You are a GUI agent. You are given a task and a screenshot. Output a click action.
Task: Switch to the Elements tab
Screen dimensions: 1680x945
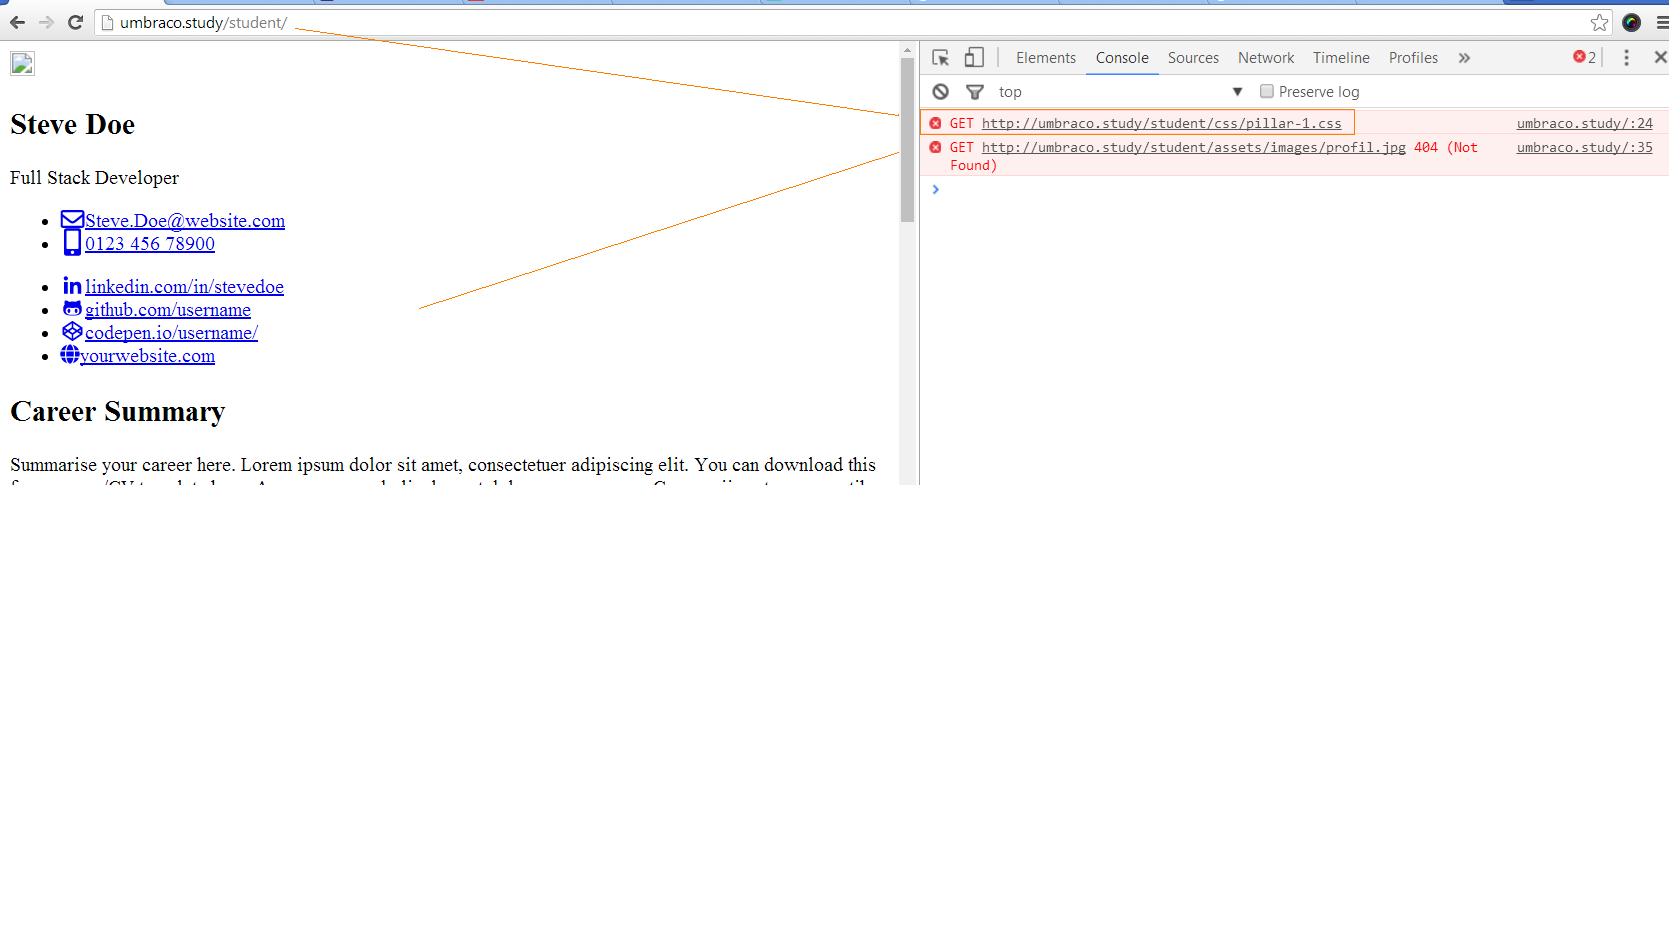point(1045,58)
